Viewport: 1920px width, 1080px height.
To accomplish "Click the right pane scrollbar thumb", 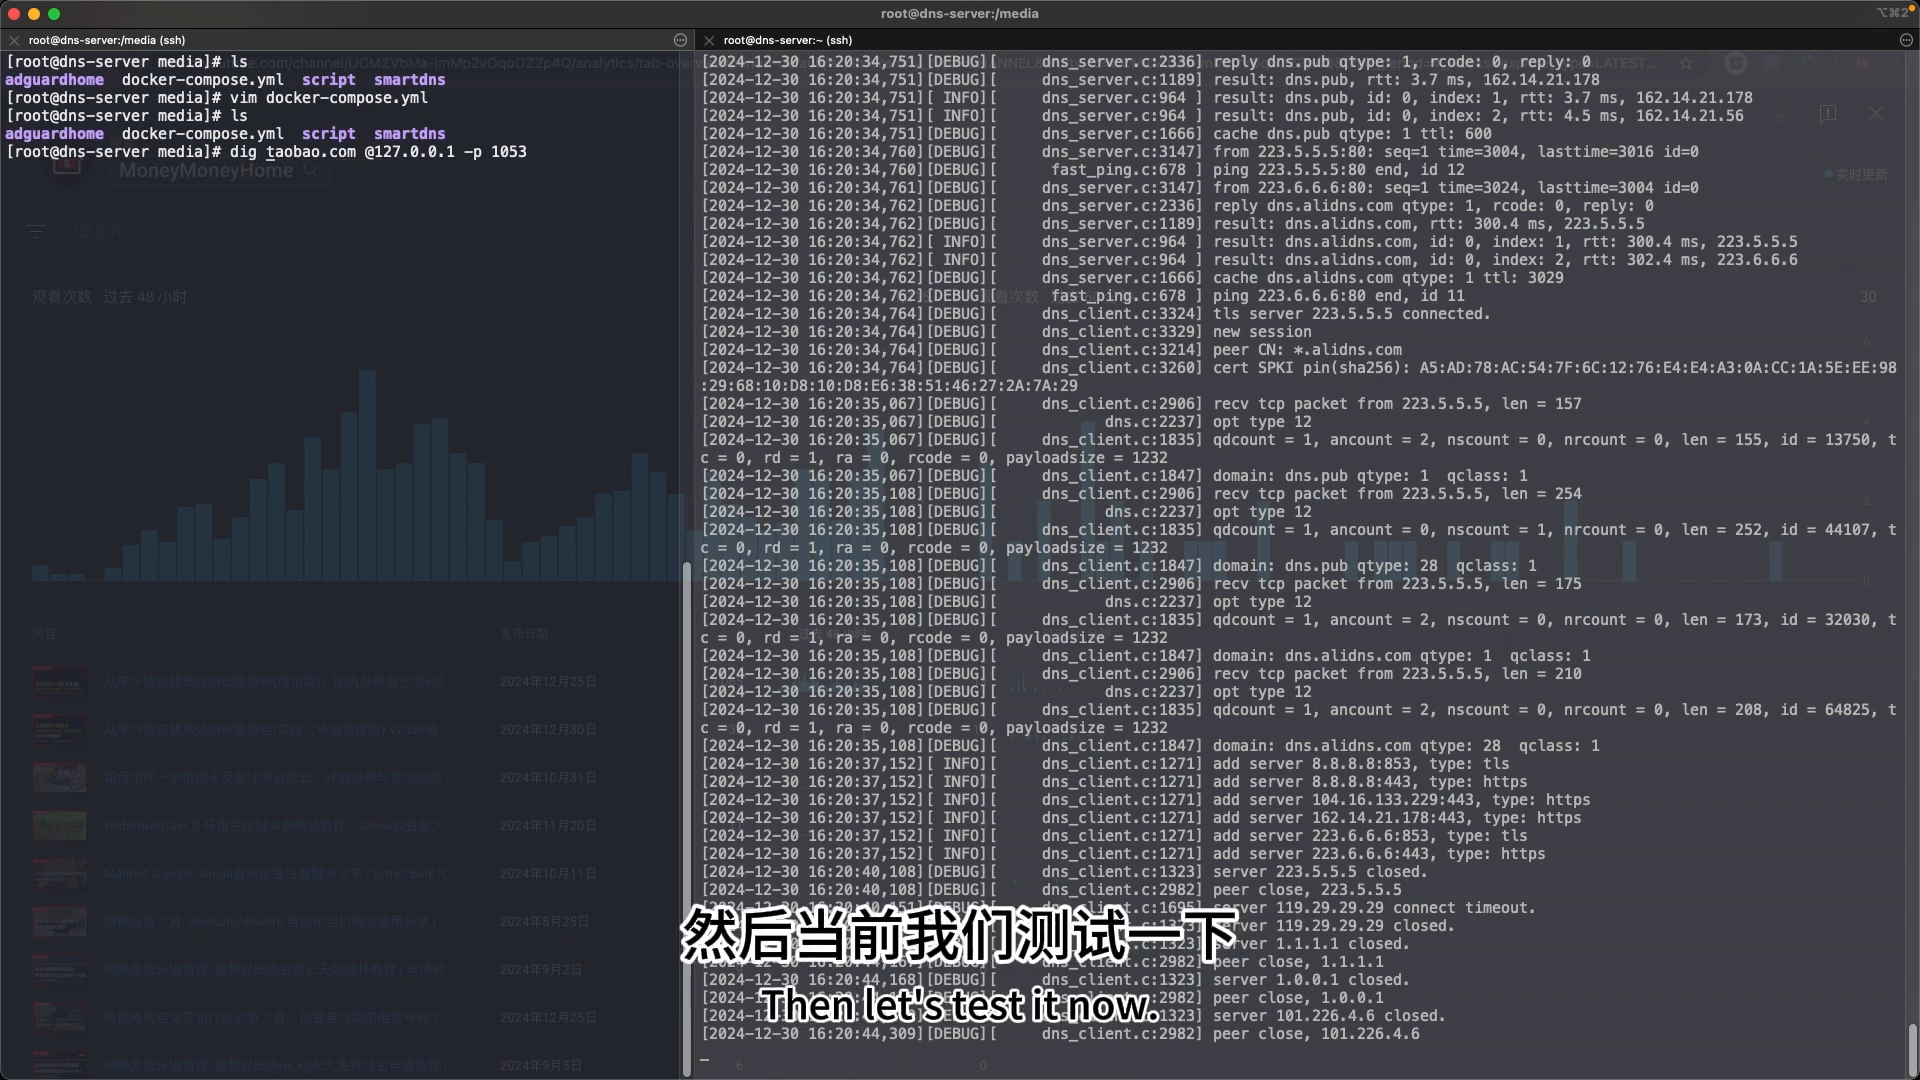I will (1912, 1049).
